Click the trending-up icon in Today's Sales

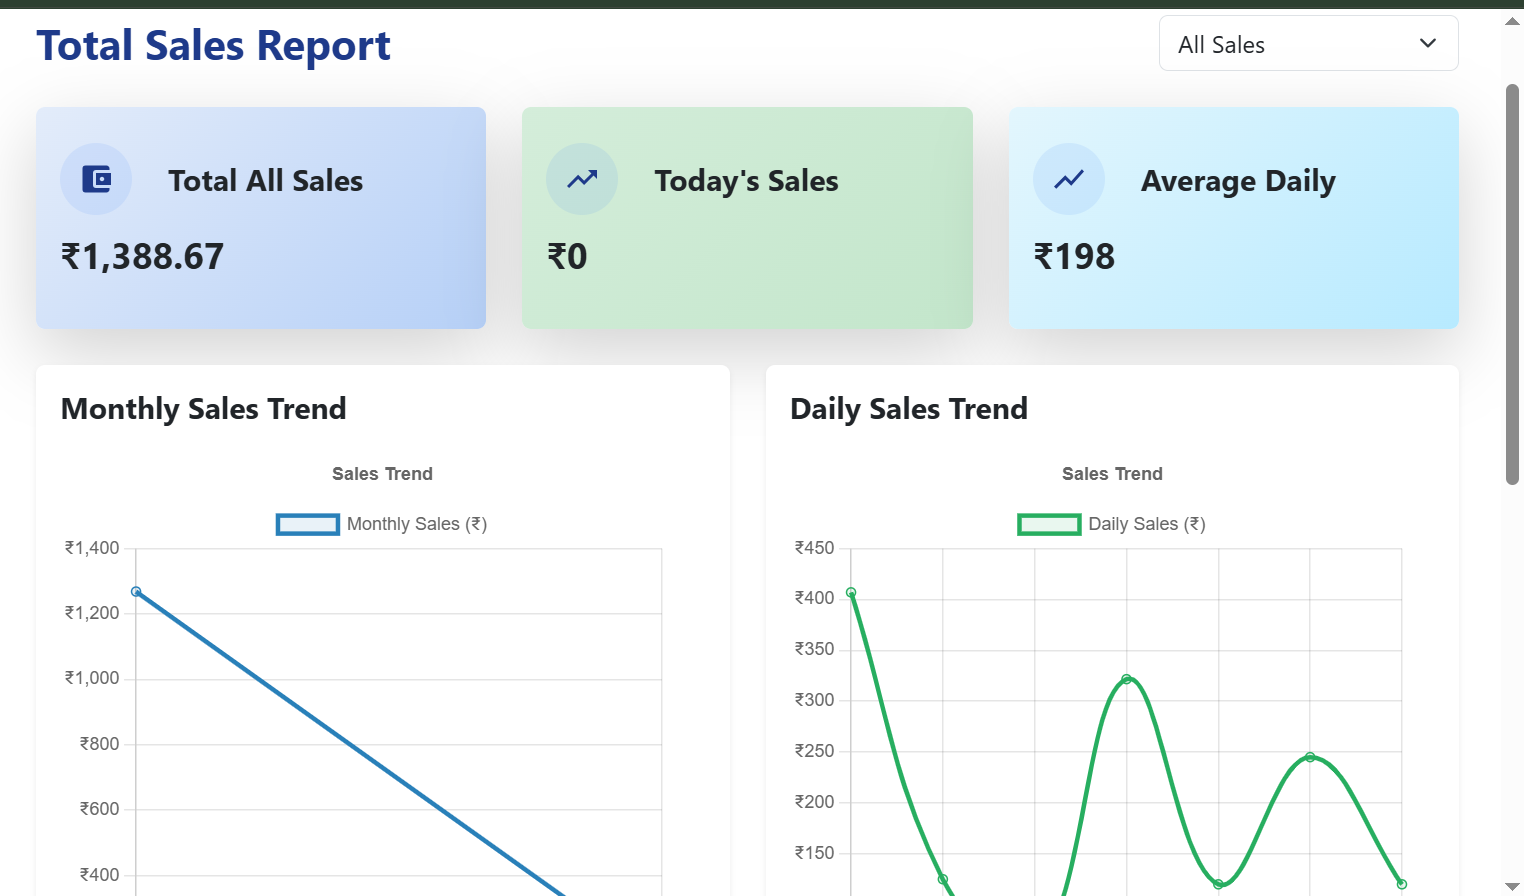tap(582, 179)
